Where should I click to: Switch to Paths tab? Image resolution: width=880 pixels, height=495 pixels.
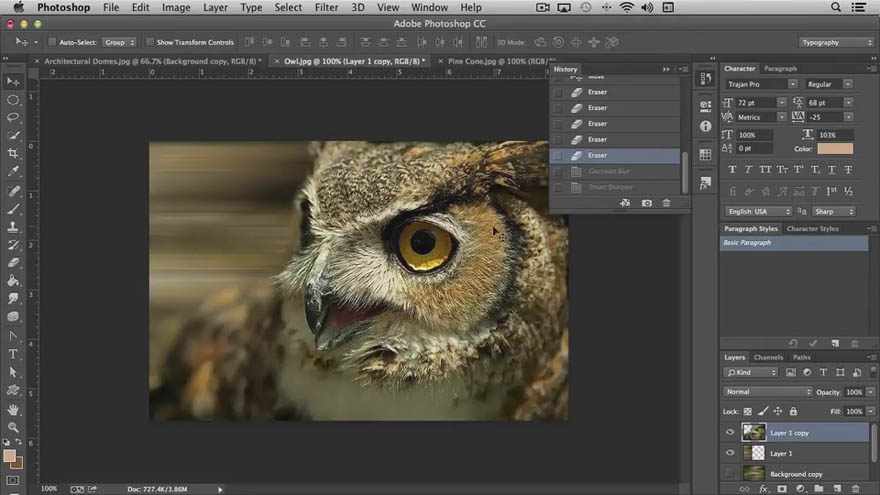(x=801, y=357)
